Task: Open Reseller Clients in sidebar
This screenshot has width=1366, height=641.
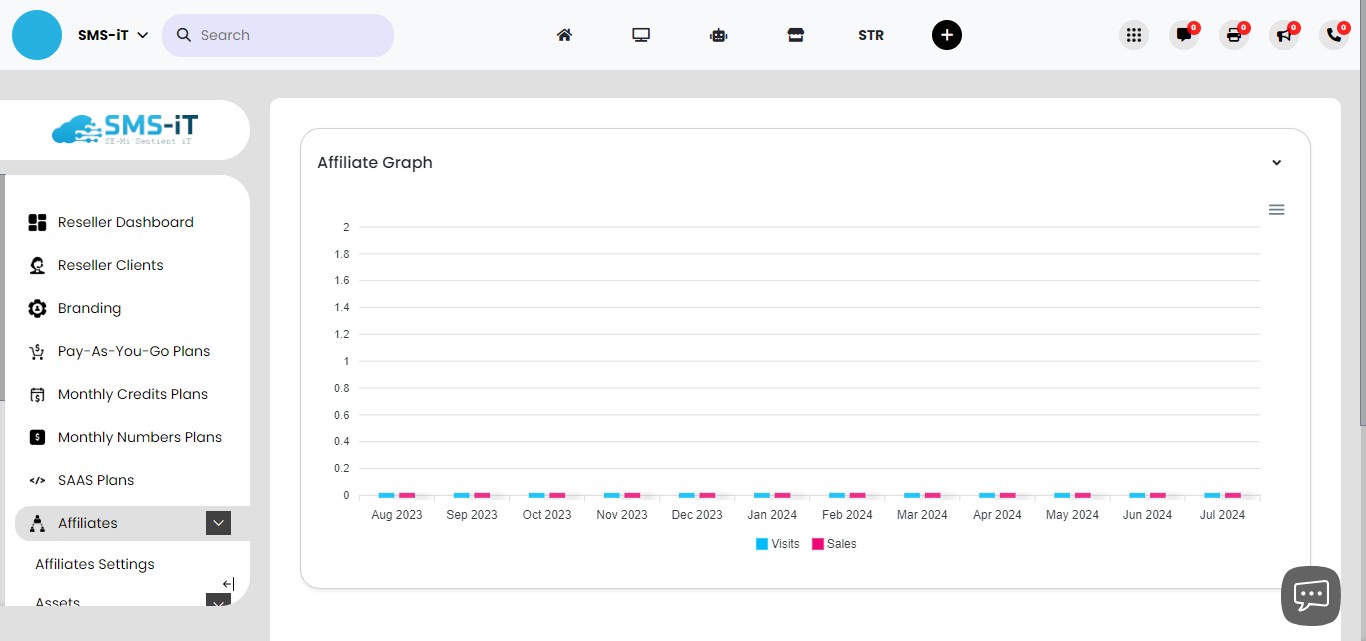Action: click(110, 265)
